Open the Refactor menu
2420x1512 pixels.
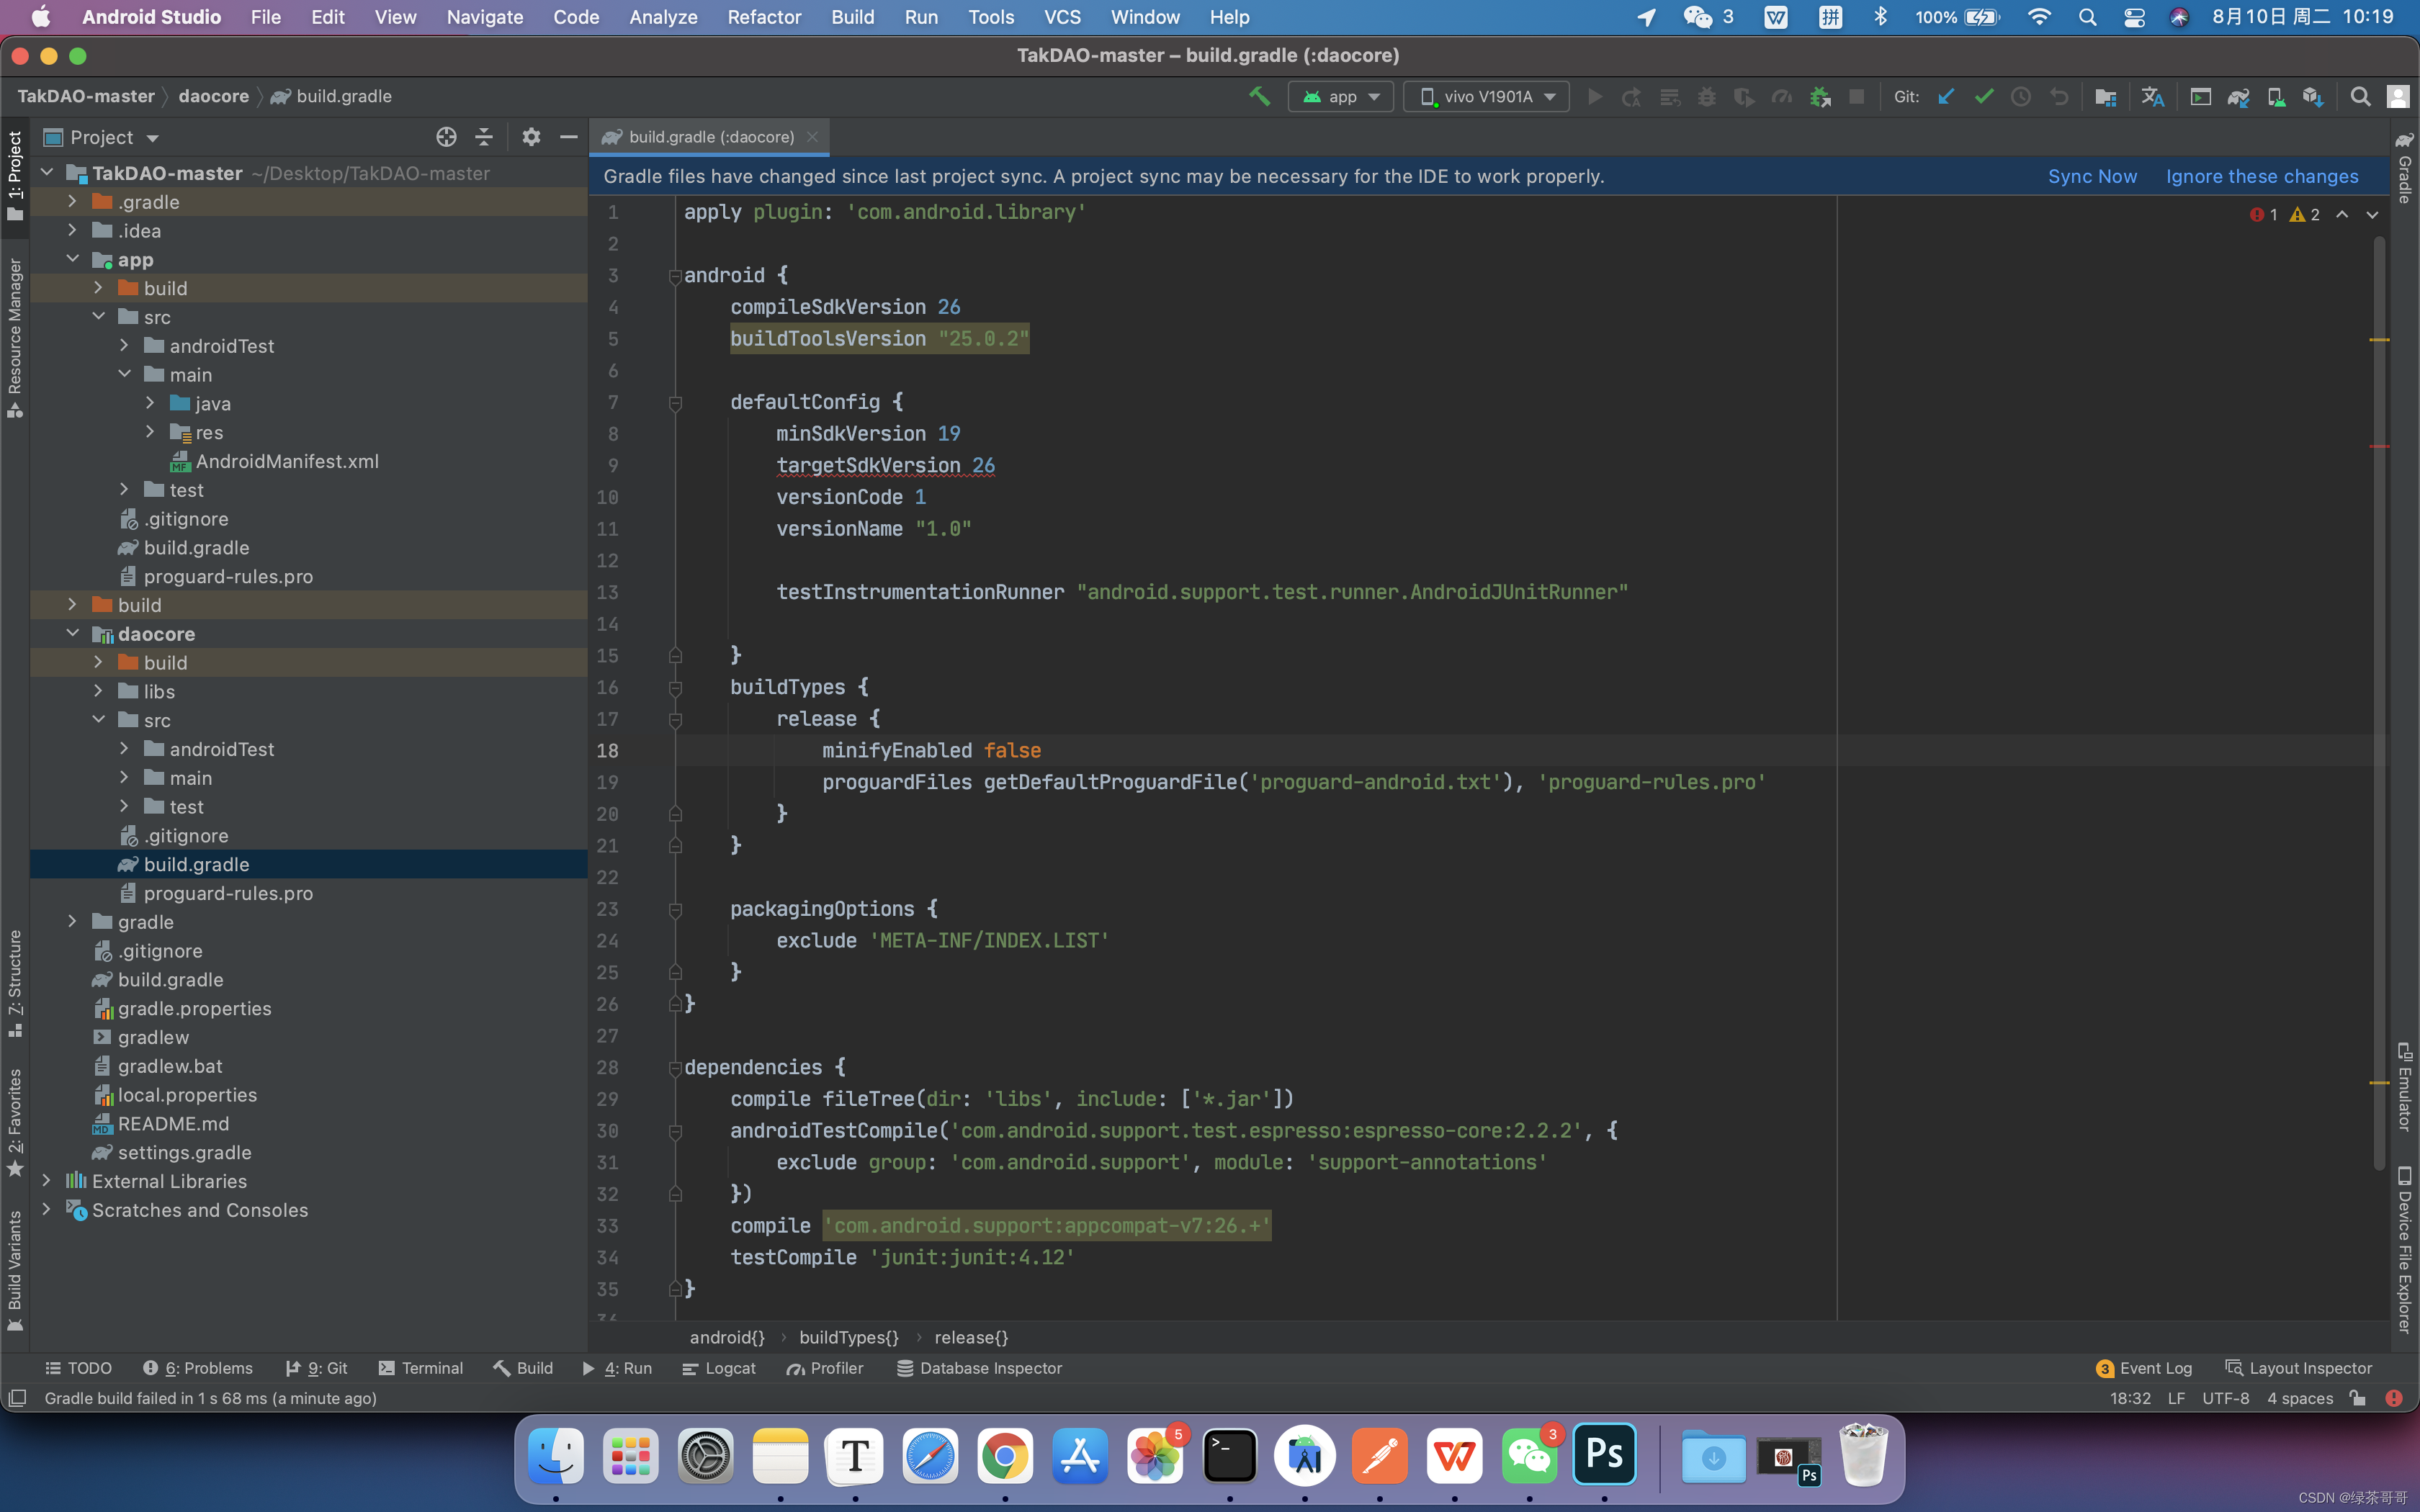(764, 17)
